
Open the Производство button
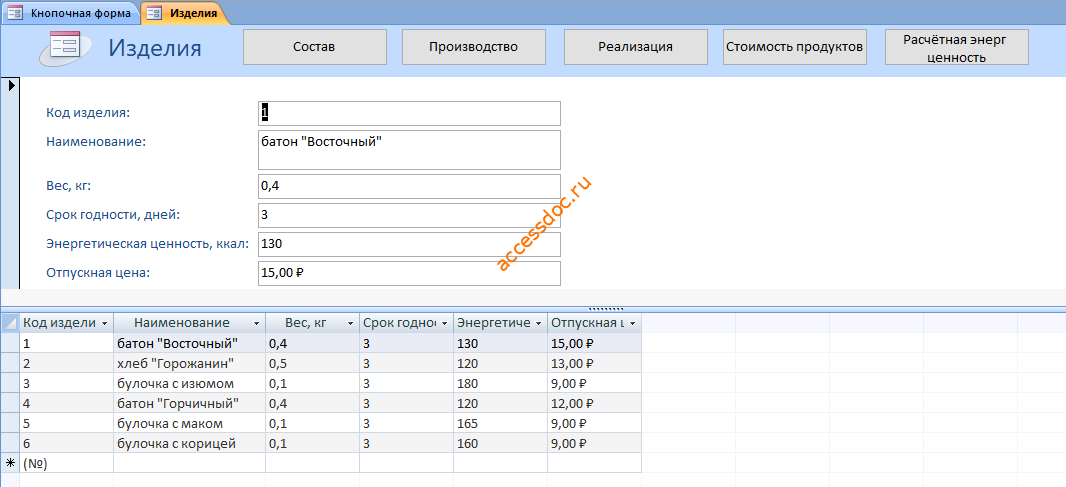click(474, 47)
